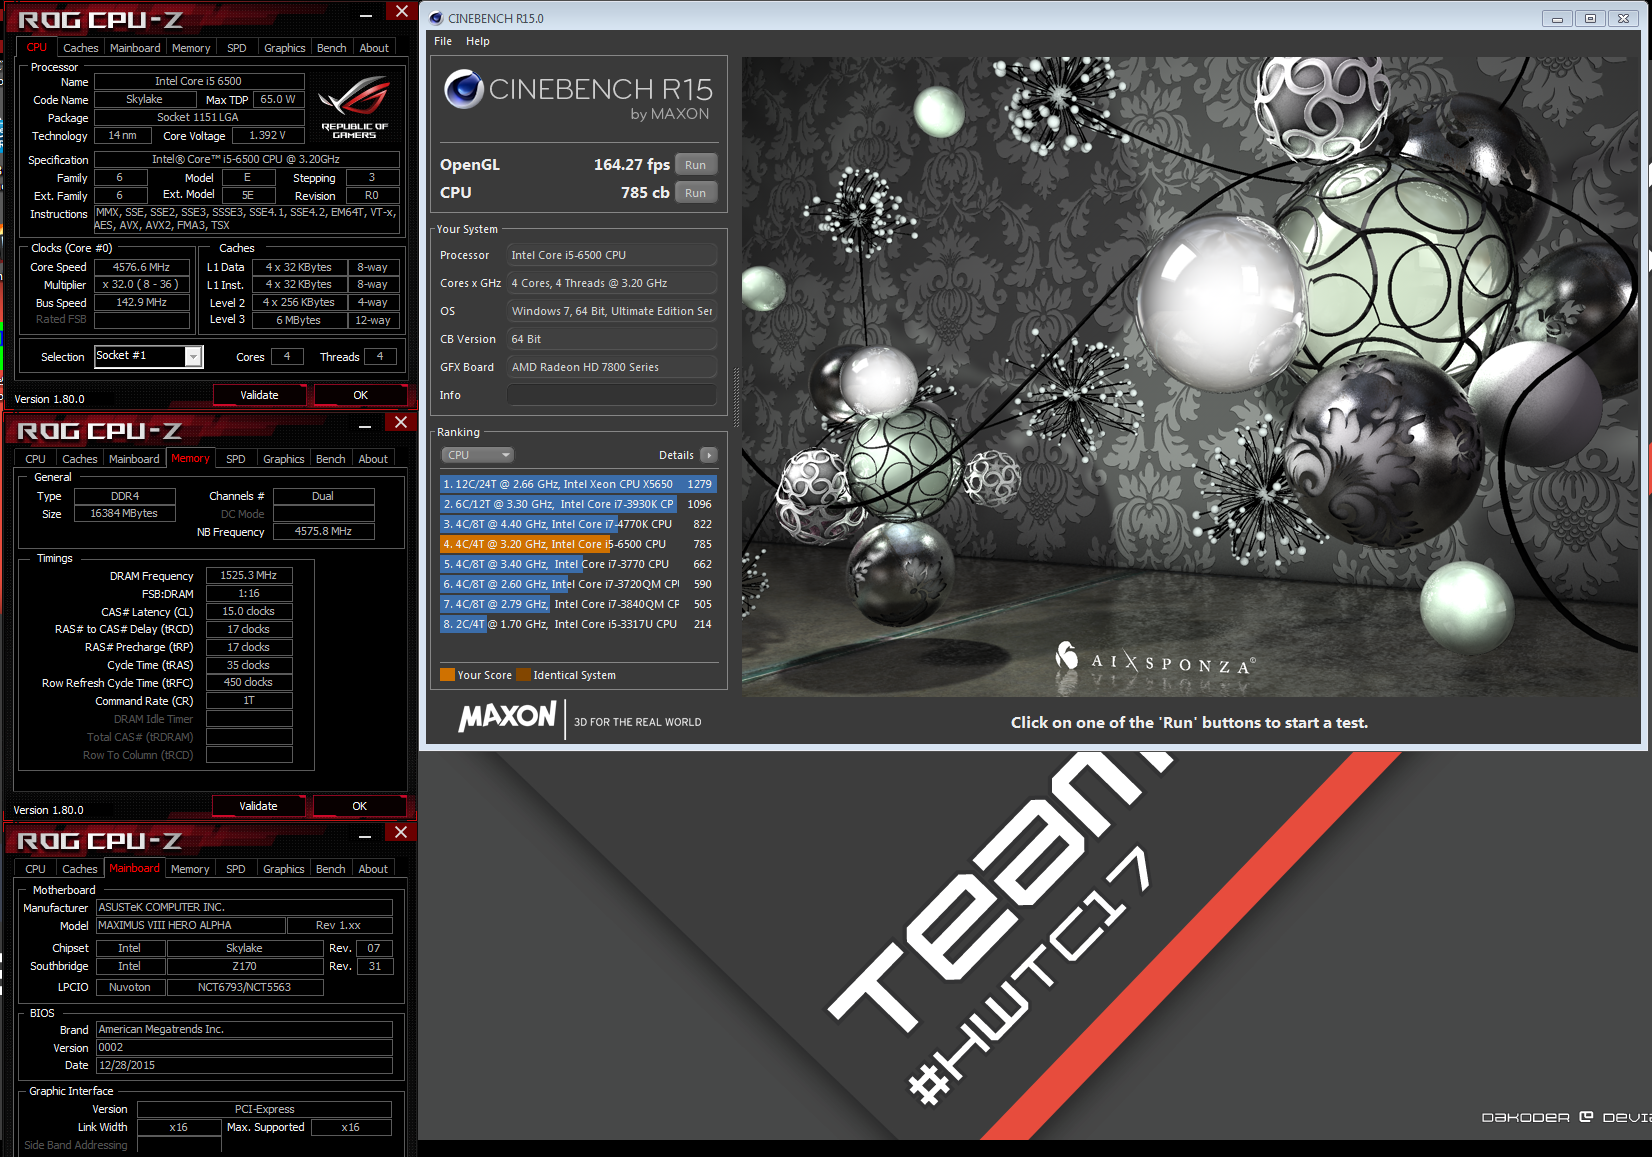Viewport: 1652px width, 1157px height.
Task: Select SPD tab in Memory CPU-Z window
Action: [236, 459]
